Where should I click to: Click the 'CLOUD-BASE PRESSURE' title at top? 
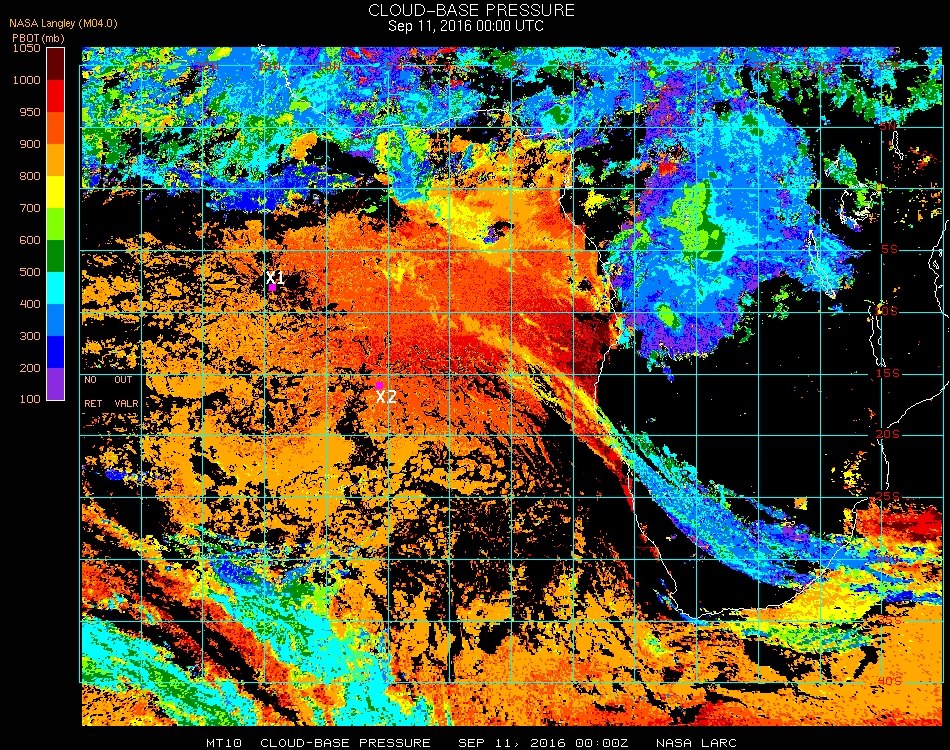coord(471,10)
